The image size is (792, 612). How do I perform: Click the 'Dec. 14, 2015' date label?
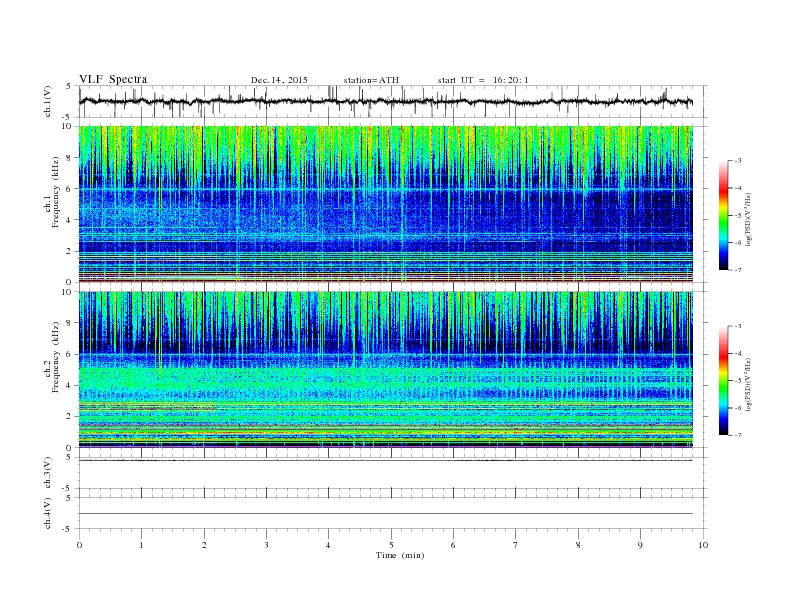pos(279,80)
